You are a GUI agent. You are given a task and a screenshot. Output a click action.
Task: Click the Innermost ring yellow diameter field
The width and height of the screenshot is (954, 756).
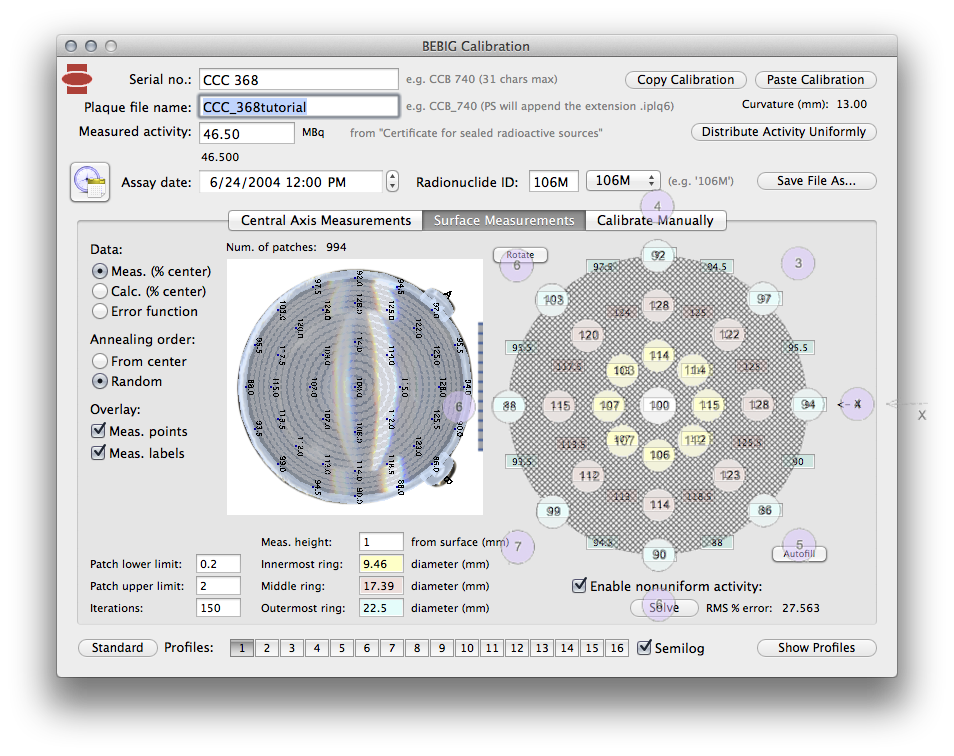click(381, 564)
